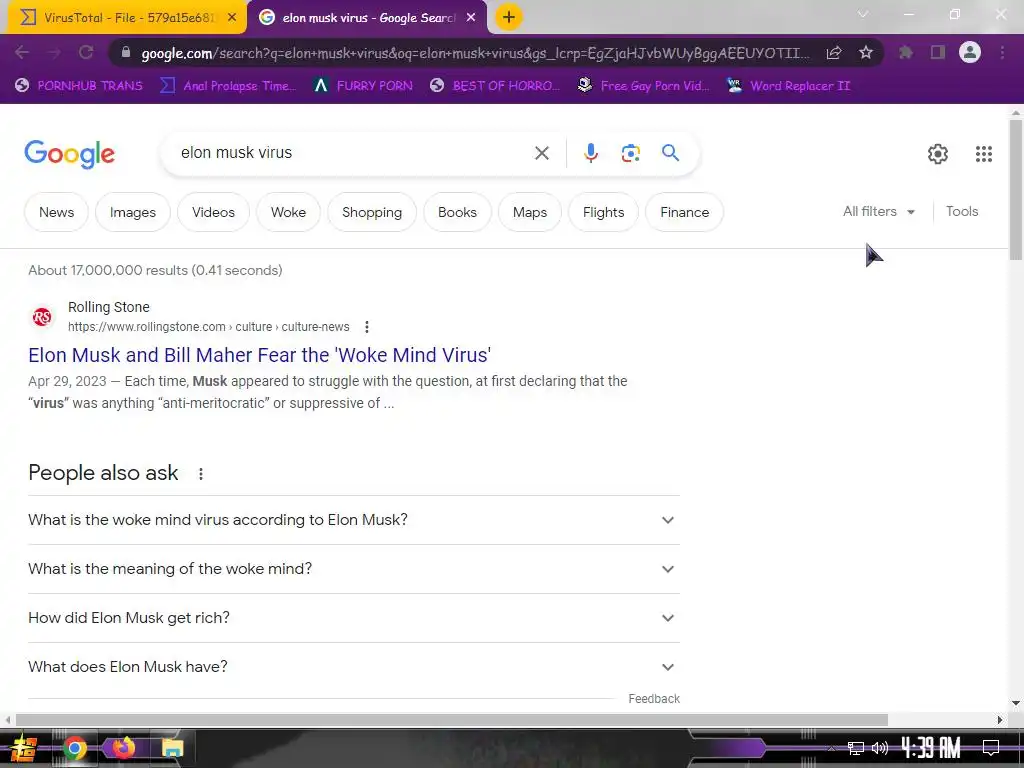Open the Chrome three-dot menu
Image resolution: width=1024 pixels, height=768 pixels.
(1002, 52)
